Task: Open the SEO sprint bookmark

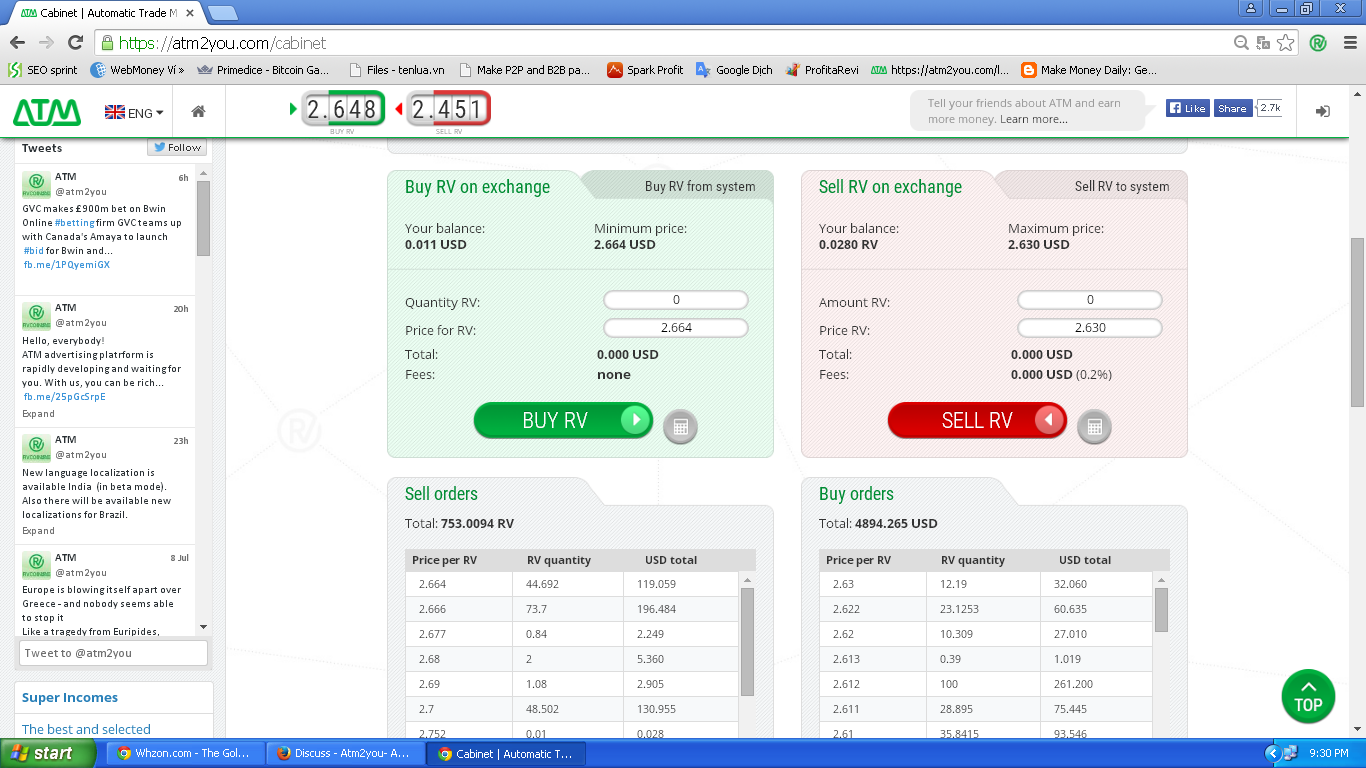Action: pos(42,70)
